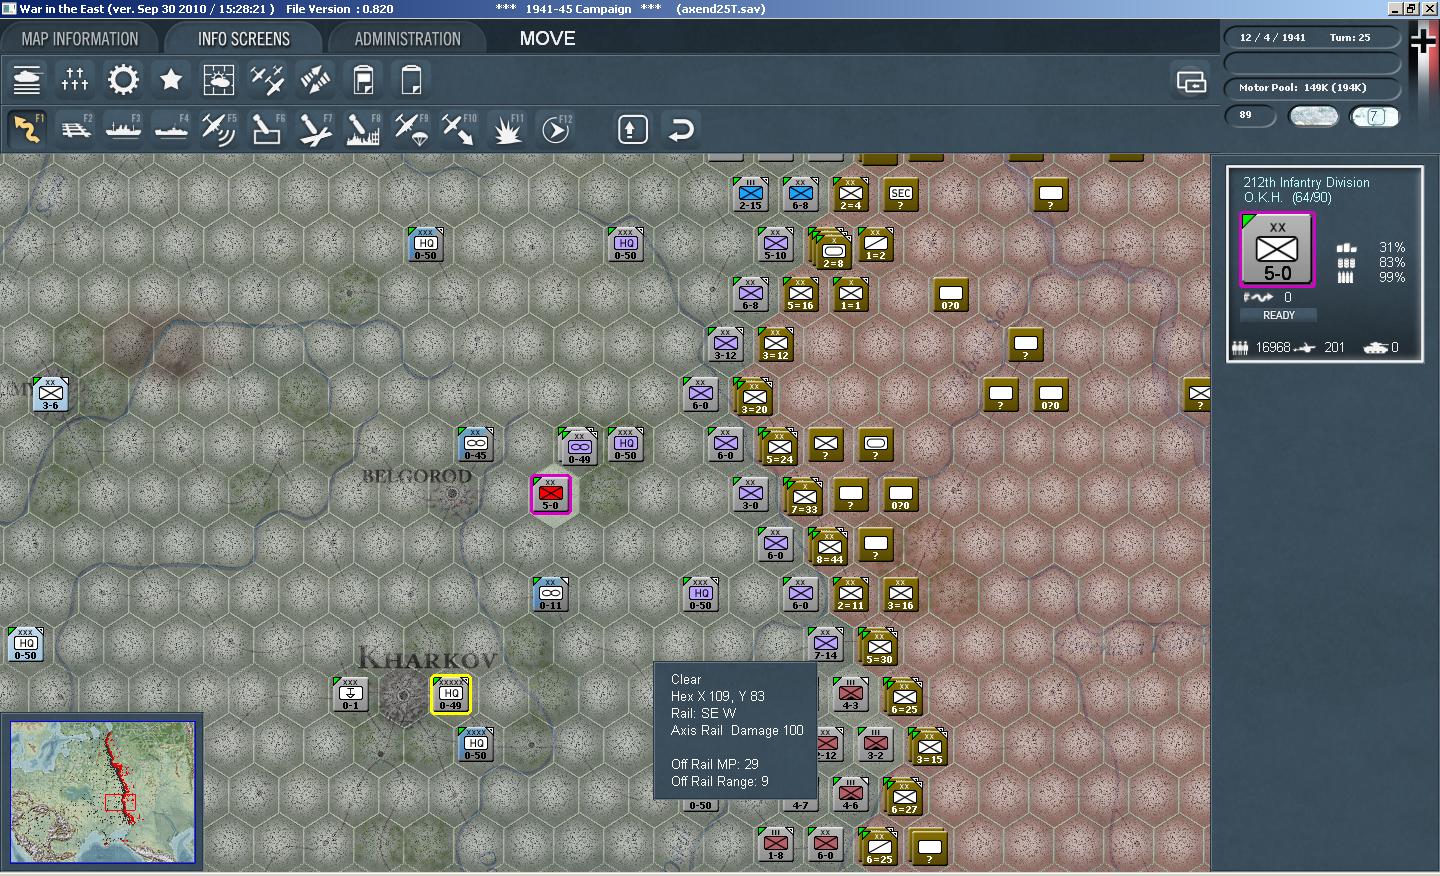Open the report icon with flag
The width and height of the screenshot is (1440, 876).
click(x=363, y=79)
